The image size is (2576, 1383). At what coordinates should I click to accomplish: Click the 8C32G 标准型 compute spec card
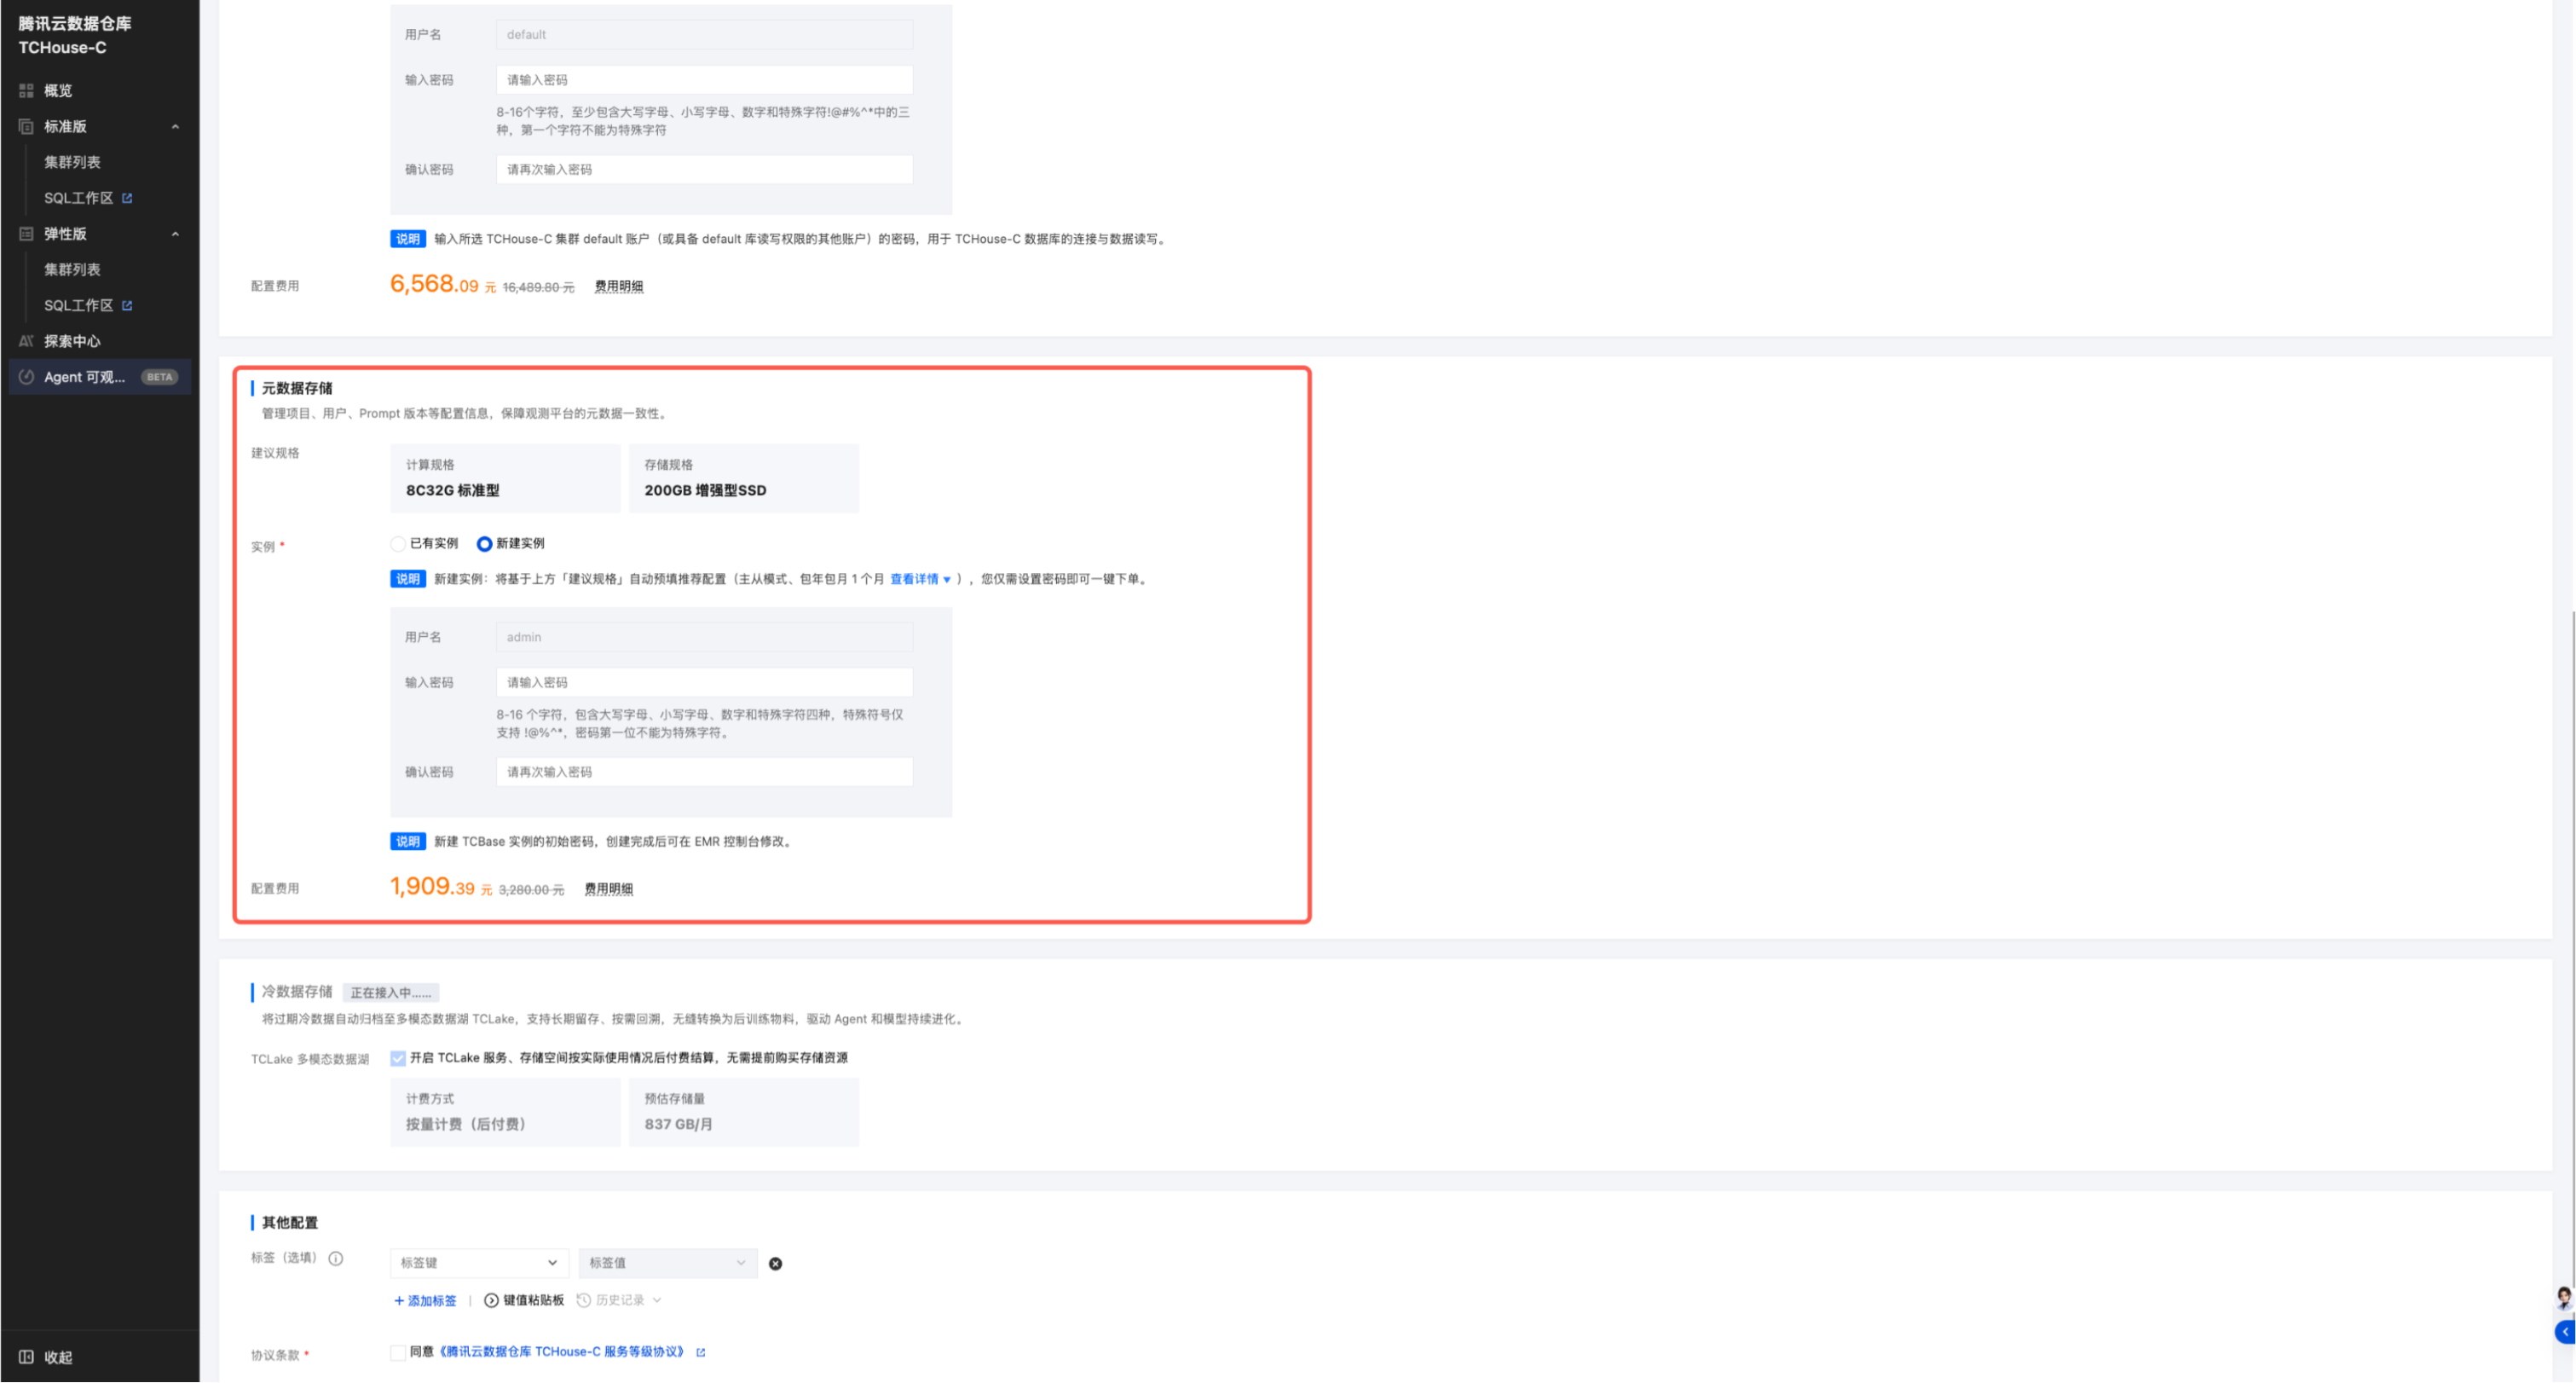click(x=505, y=478)
